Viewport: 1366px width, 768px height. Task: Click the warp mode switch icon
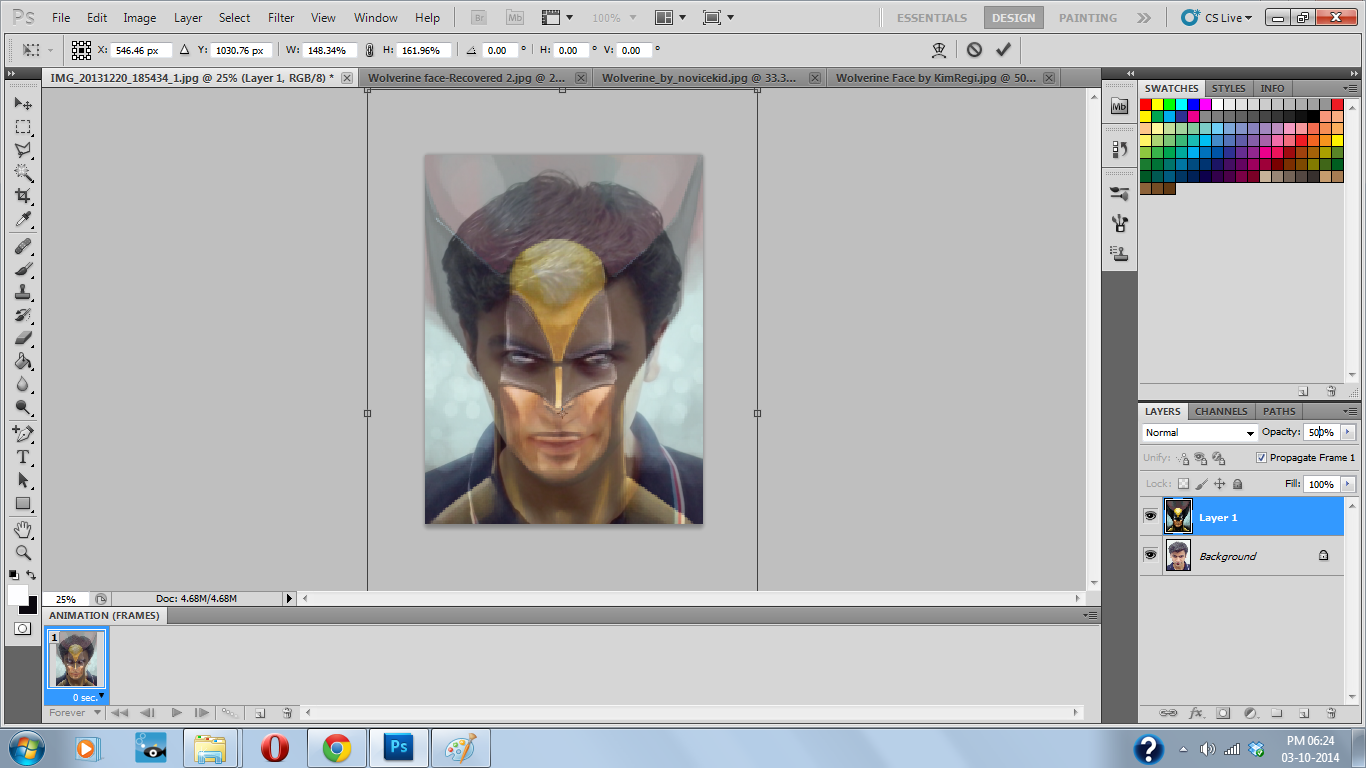tap(939, 49)
